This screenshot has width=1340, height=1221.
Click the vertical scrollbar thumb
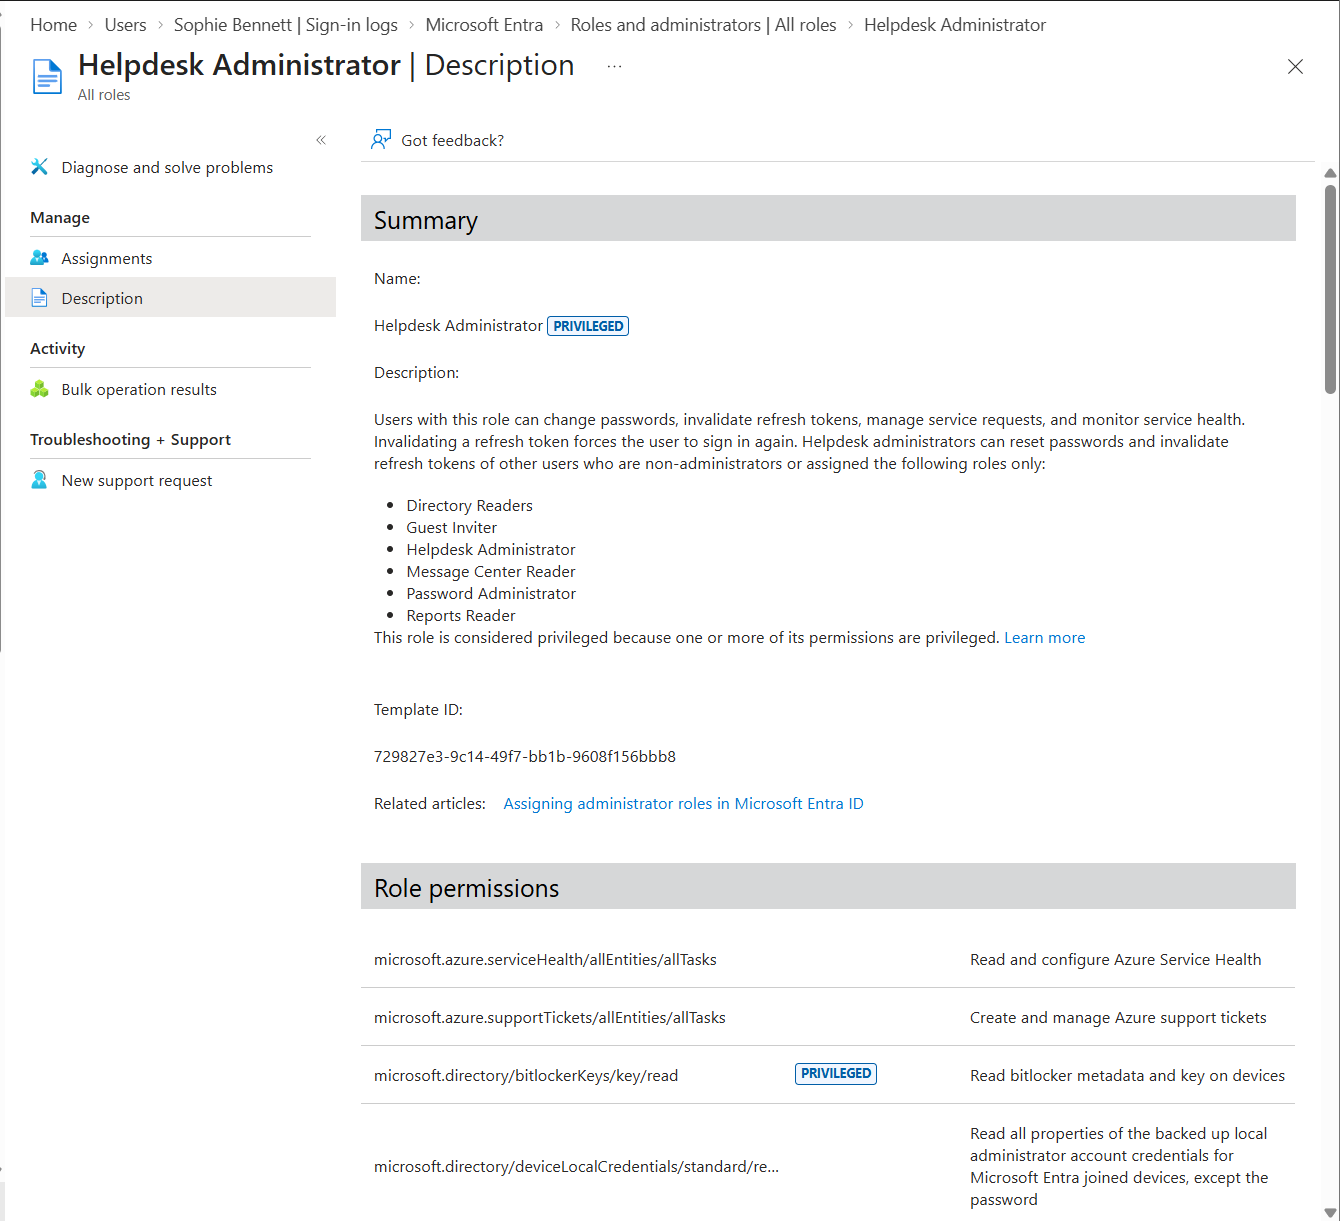click(x=1330, y=290)
